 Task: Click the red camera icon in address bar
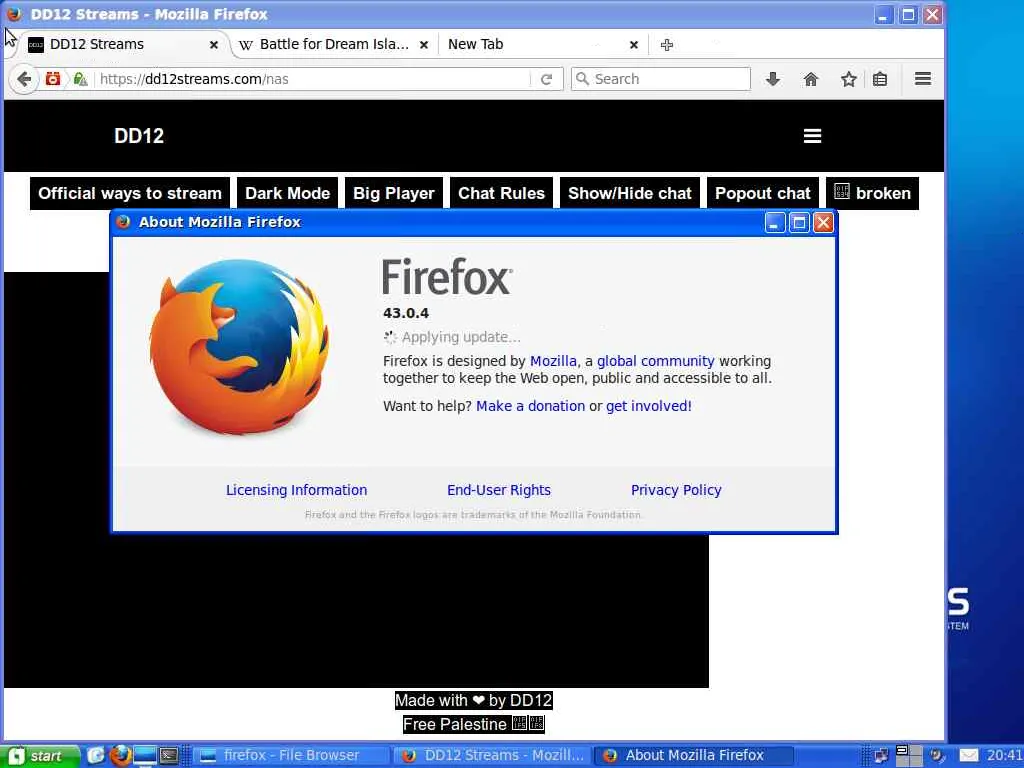(x=53, y=79)
